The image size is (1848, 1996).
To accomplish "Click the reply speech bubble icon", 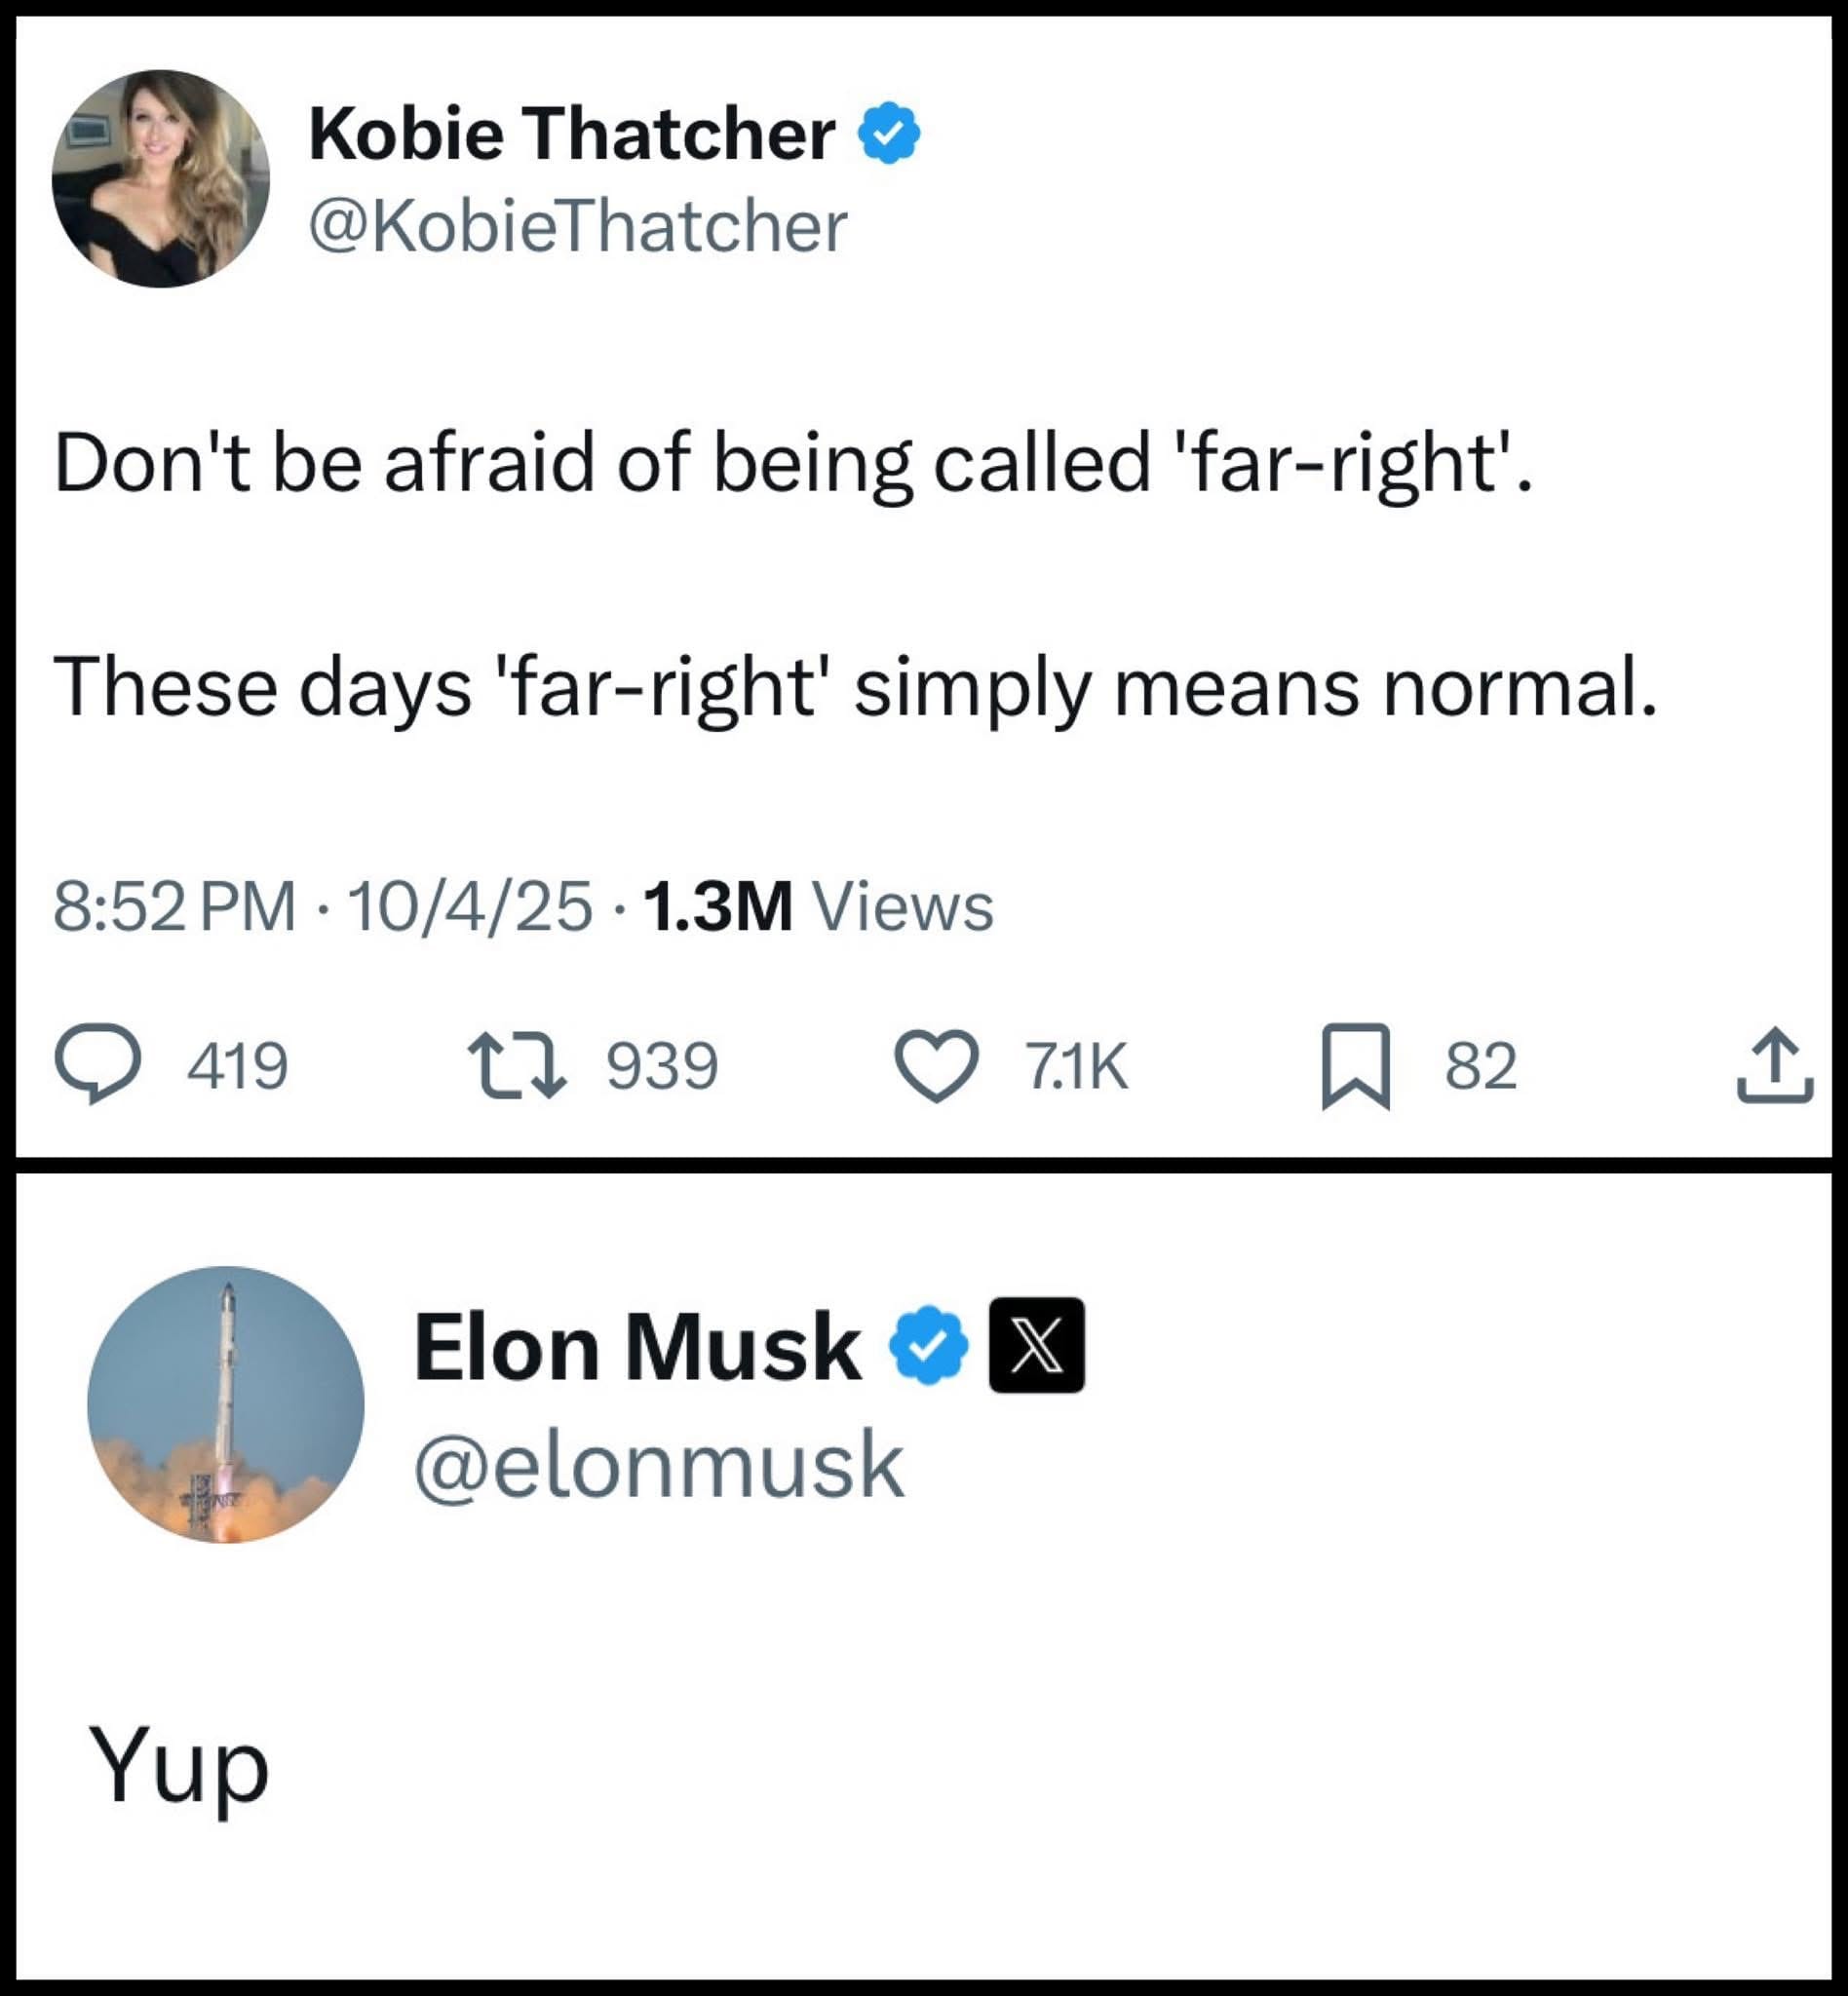I will 96,1066.
